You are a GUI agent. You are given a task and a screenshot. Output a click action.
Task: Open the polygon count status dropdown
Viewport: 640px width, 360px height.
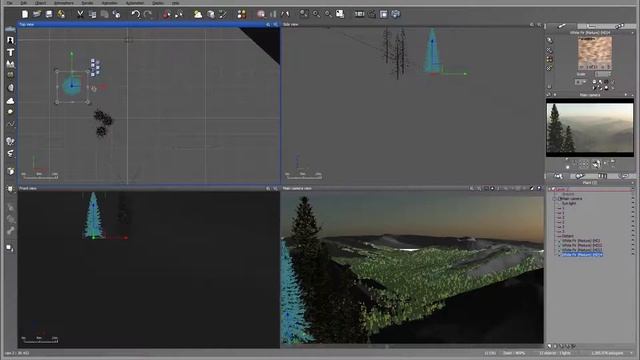coord(631,353)
